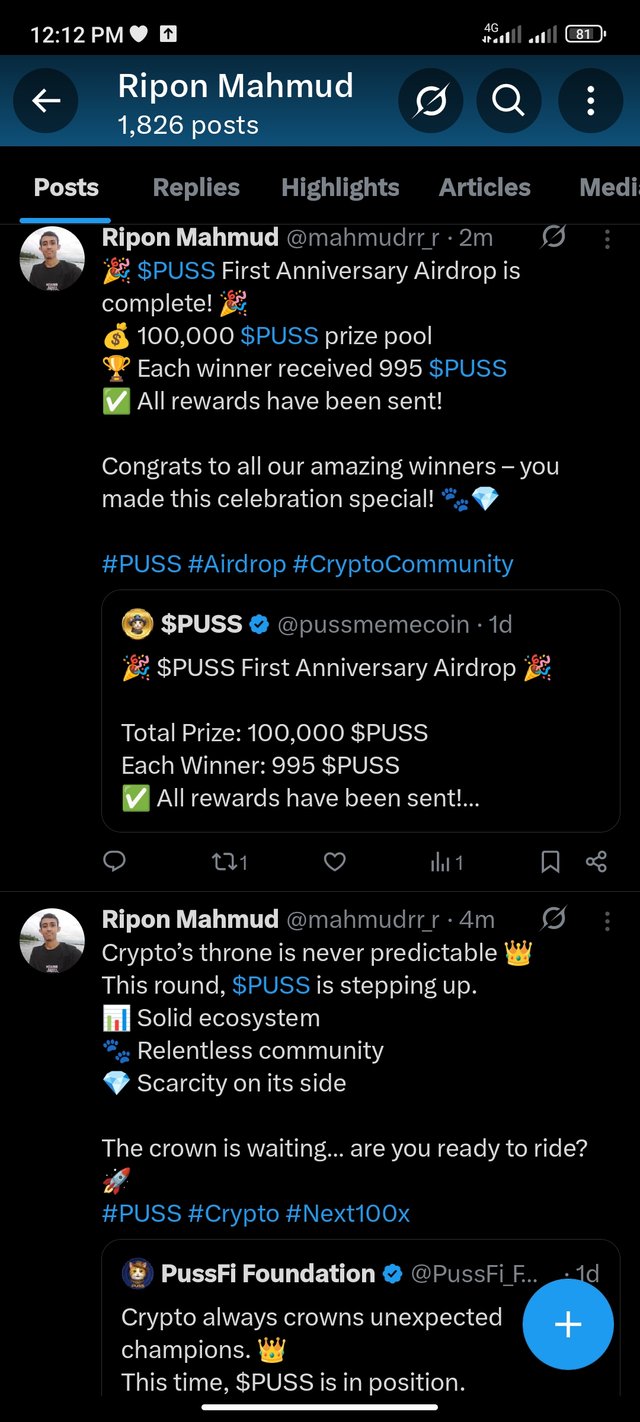Tap the reply icon on the airdrop post

(115, 861)
